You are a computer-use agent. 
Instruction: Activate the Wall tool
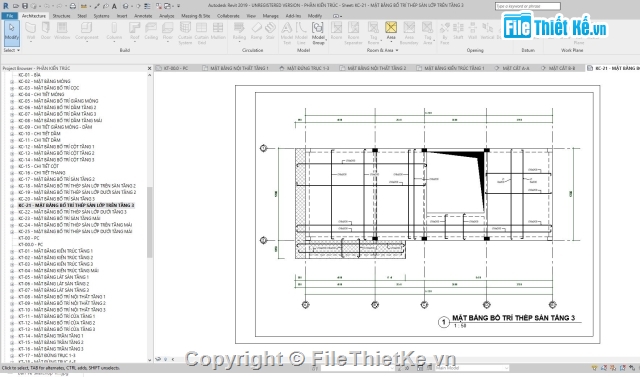[31, 31]
